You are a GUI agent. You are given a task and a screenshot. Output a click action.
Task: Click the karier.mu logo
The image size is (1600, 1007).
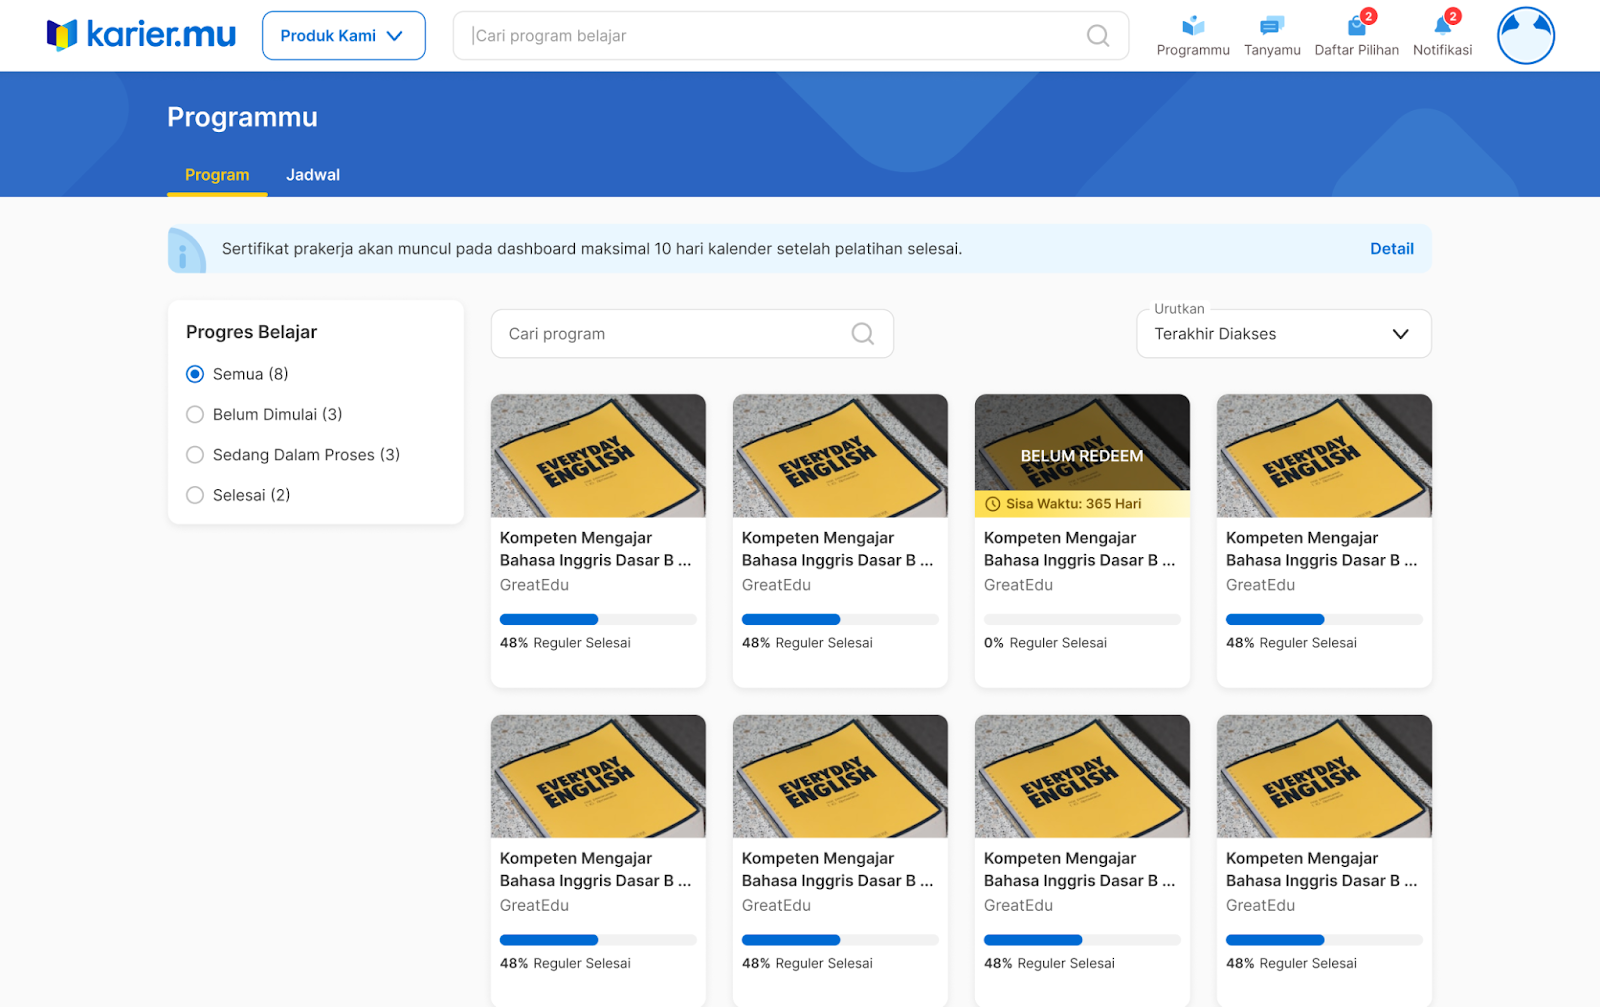point(141,35)
